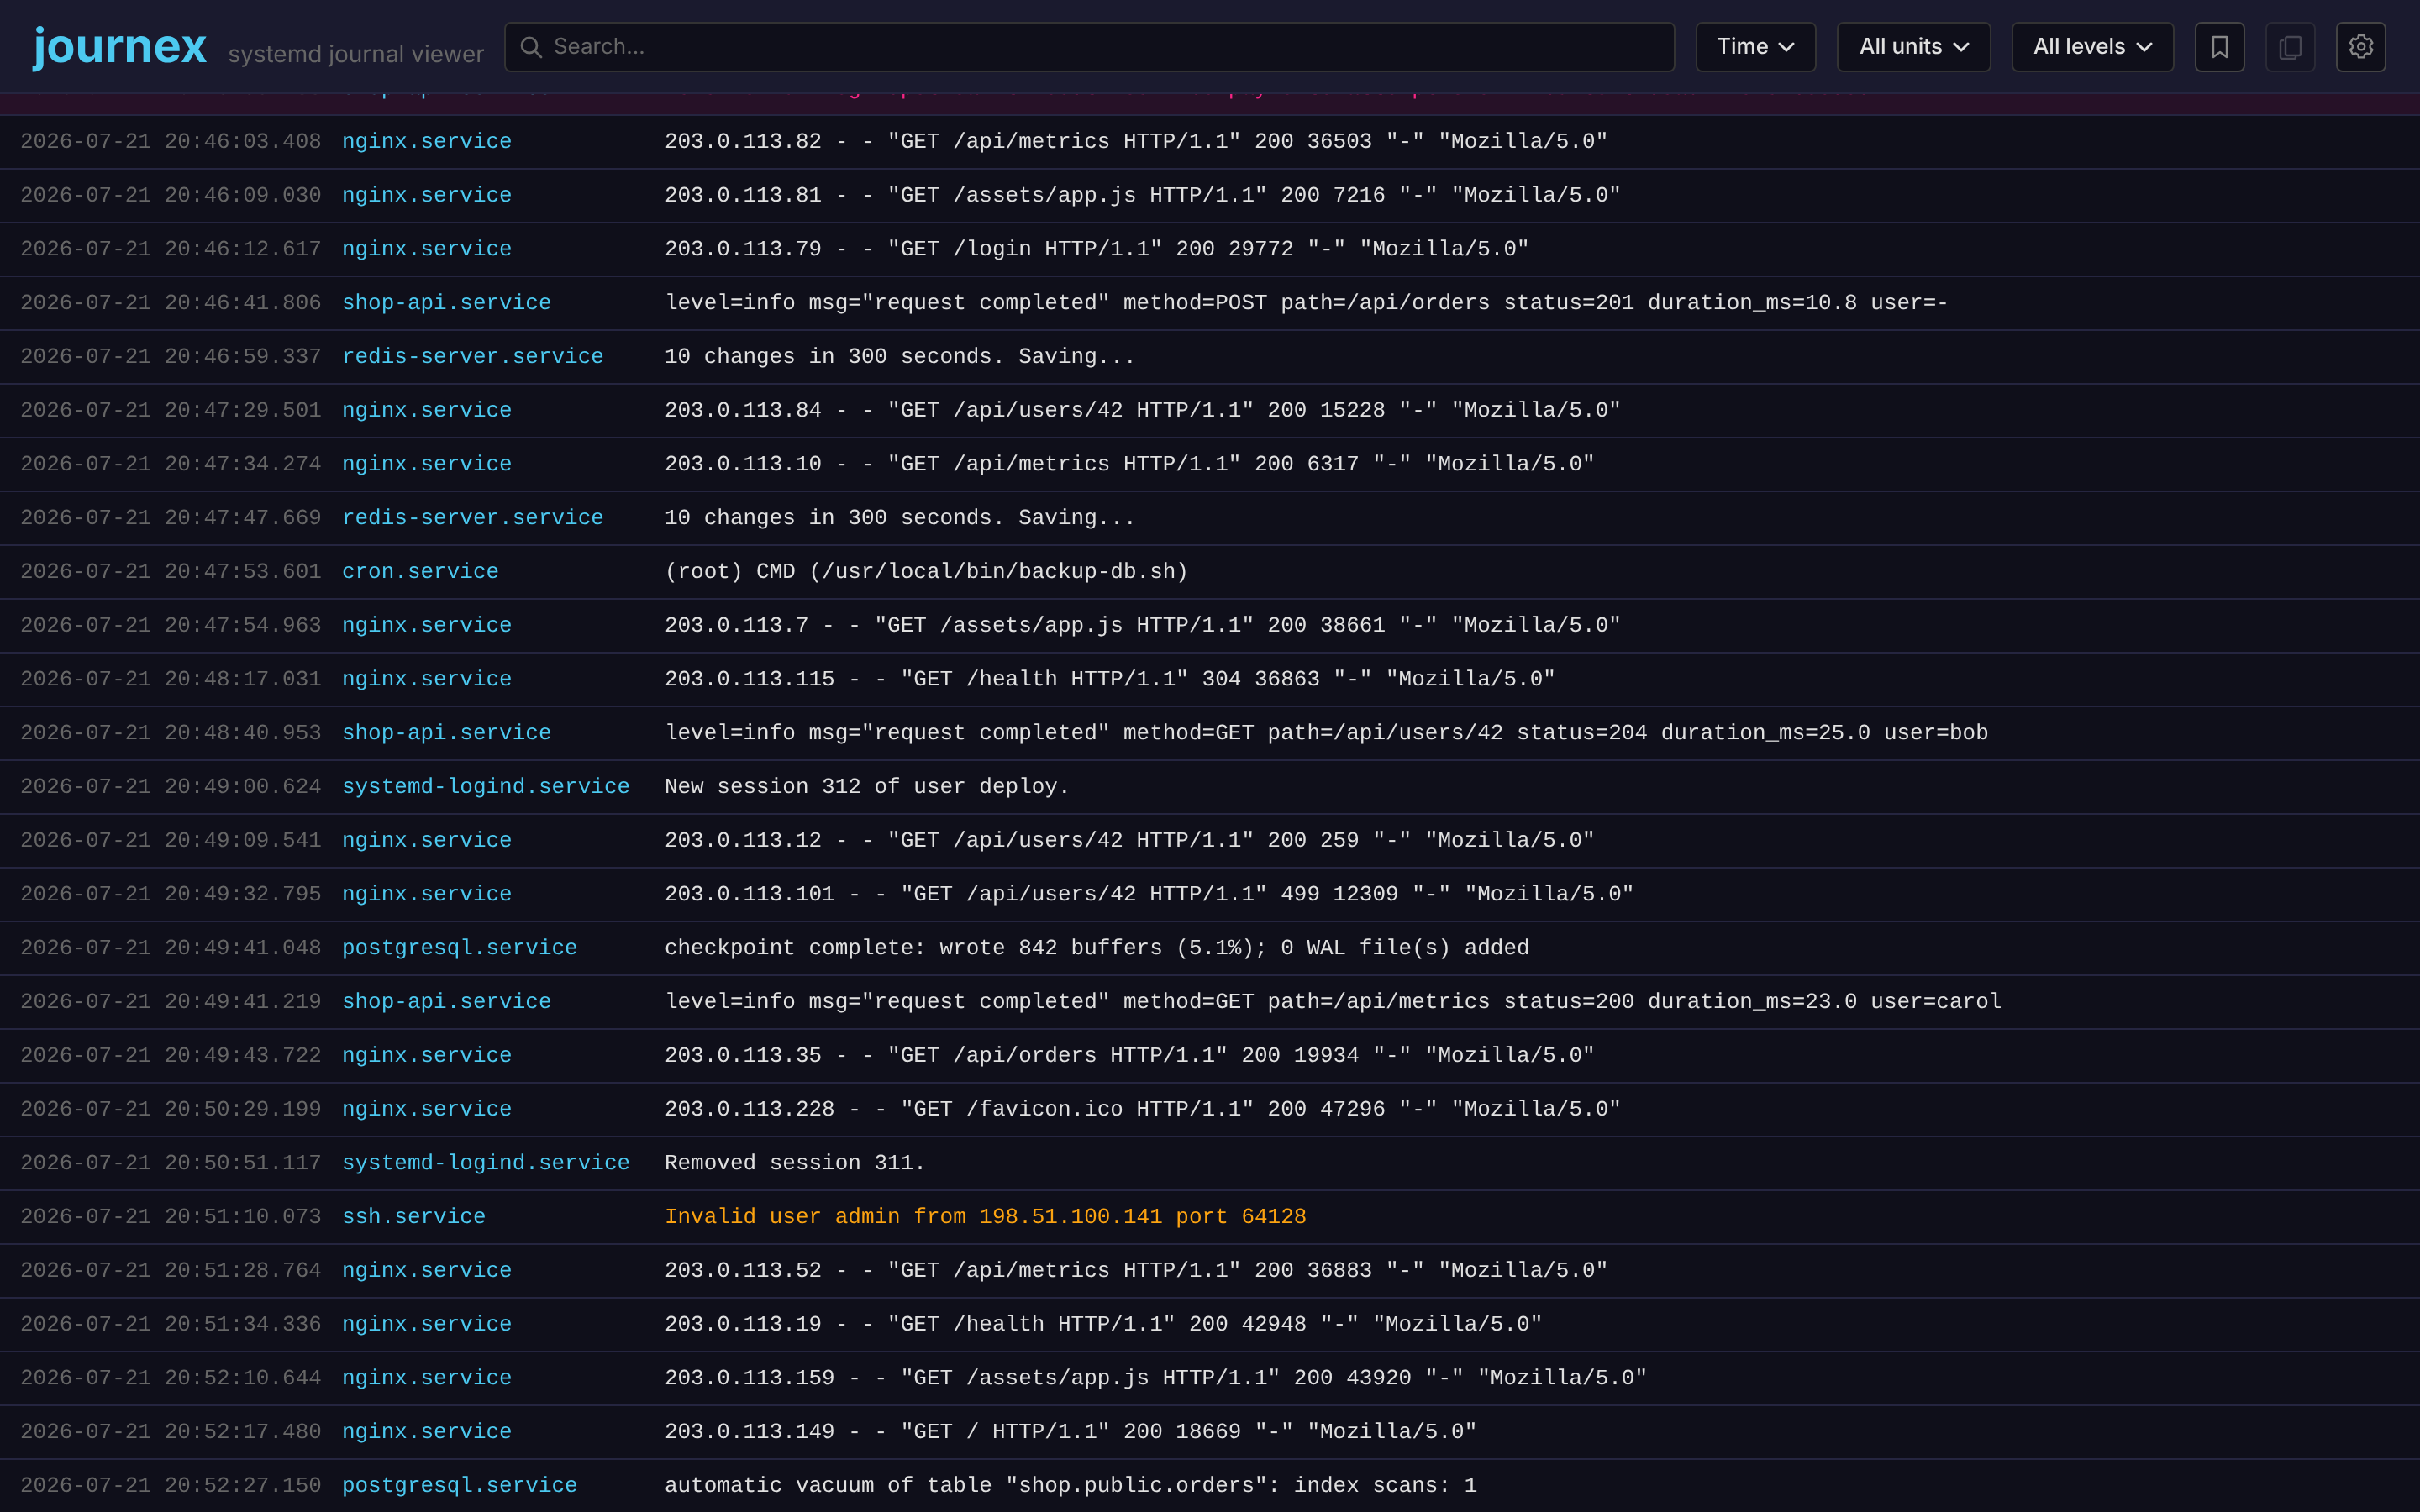Click shop-api.service in the 20:46:41.806 row
This screenshot has width=2420, height=1512.
click(x=447, y=303)
